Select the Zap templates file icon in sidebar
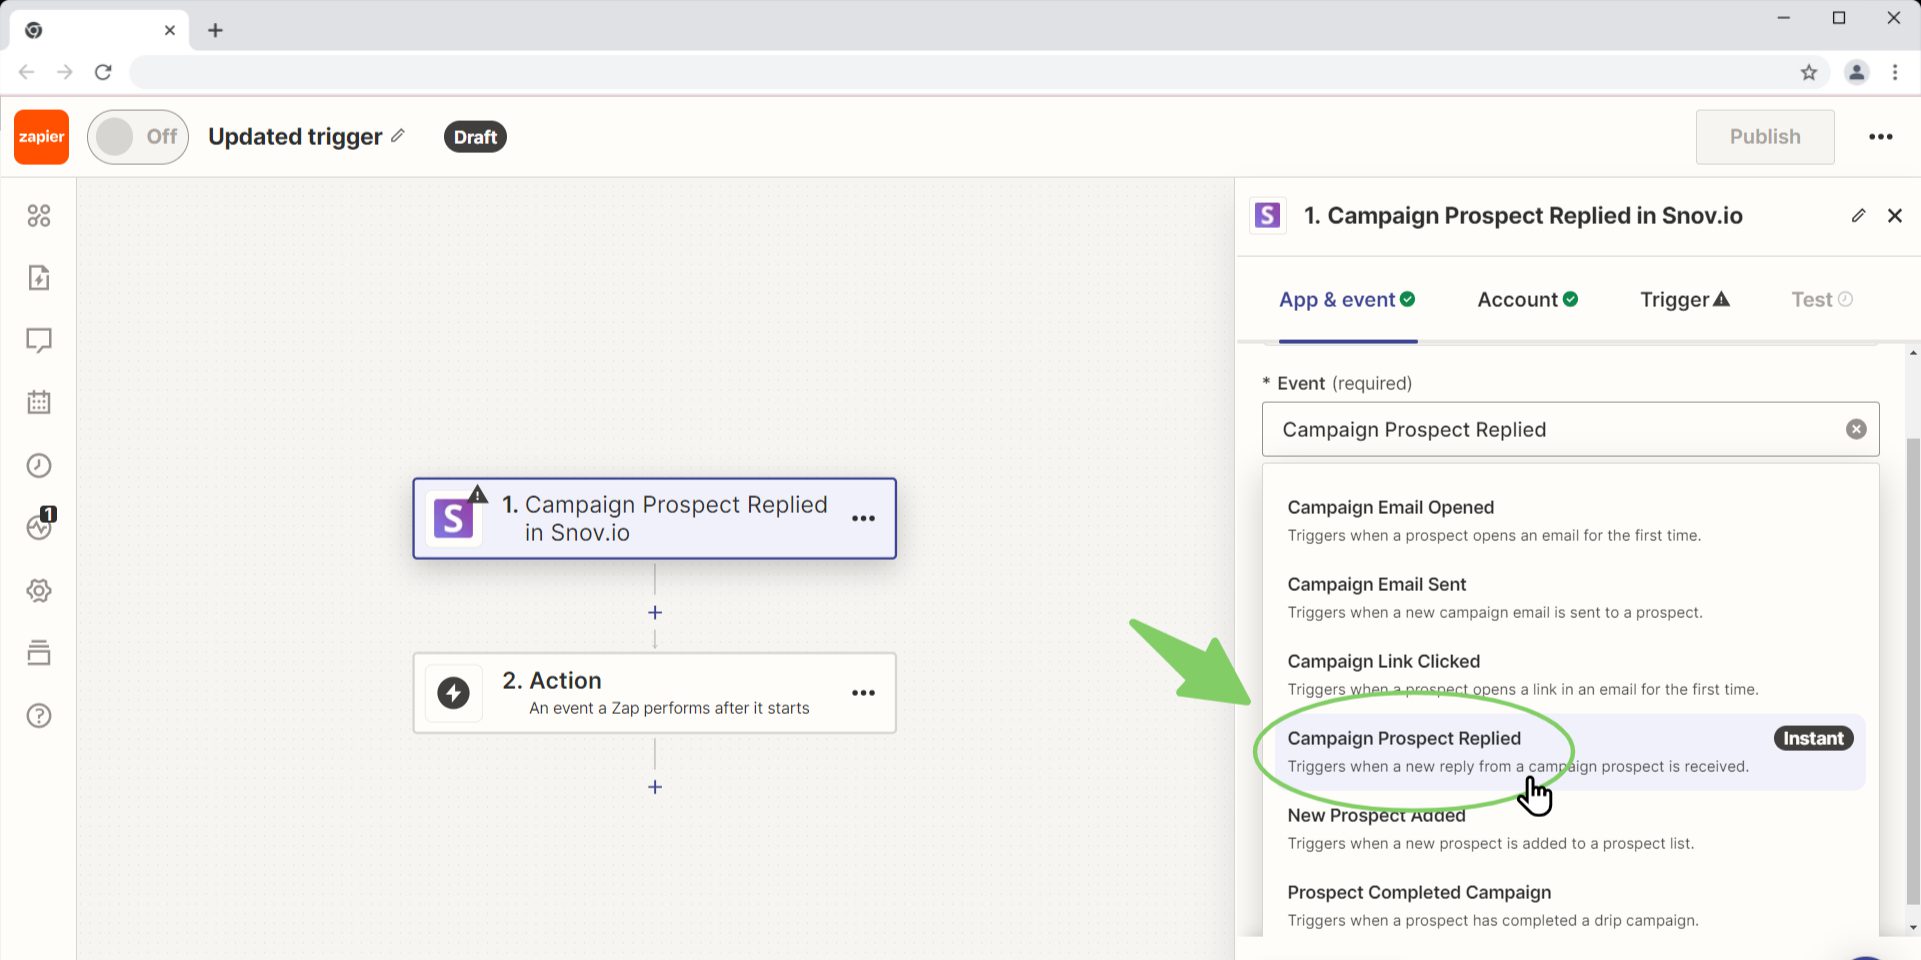Image resolution: width=1921 pixels, height=960 pixels. [x=39, y=278]
